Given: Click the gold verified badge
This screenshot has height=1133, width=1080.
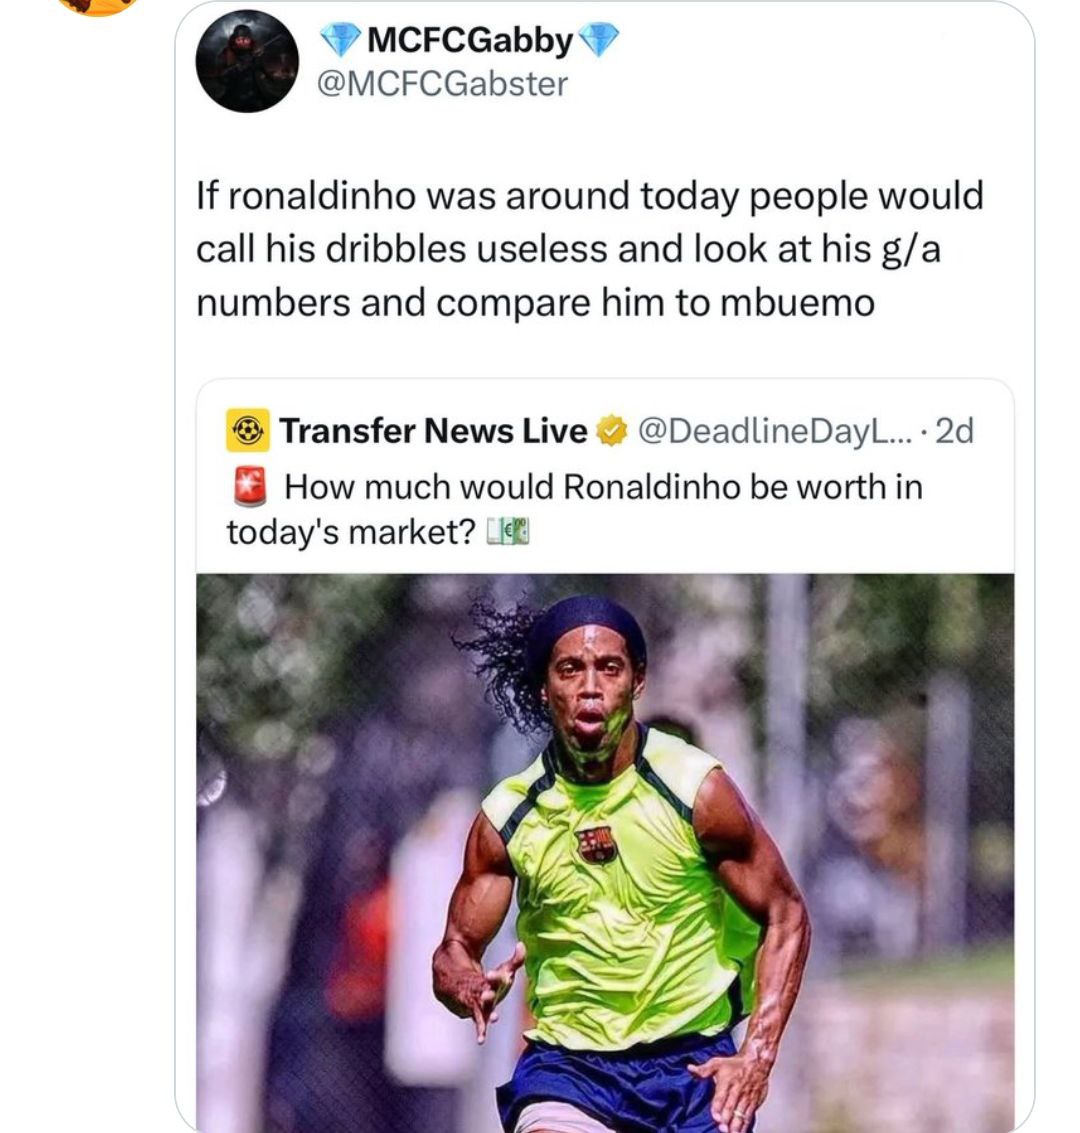Looking at the screenshot, I should (x=609, y=432).
